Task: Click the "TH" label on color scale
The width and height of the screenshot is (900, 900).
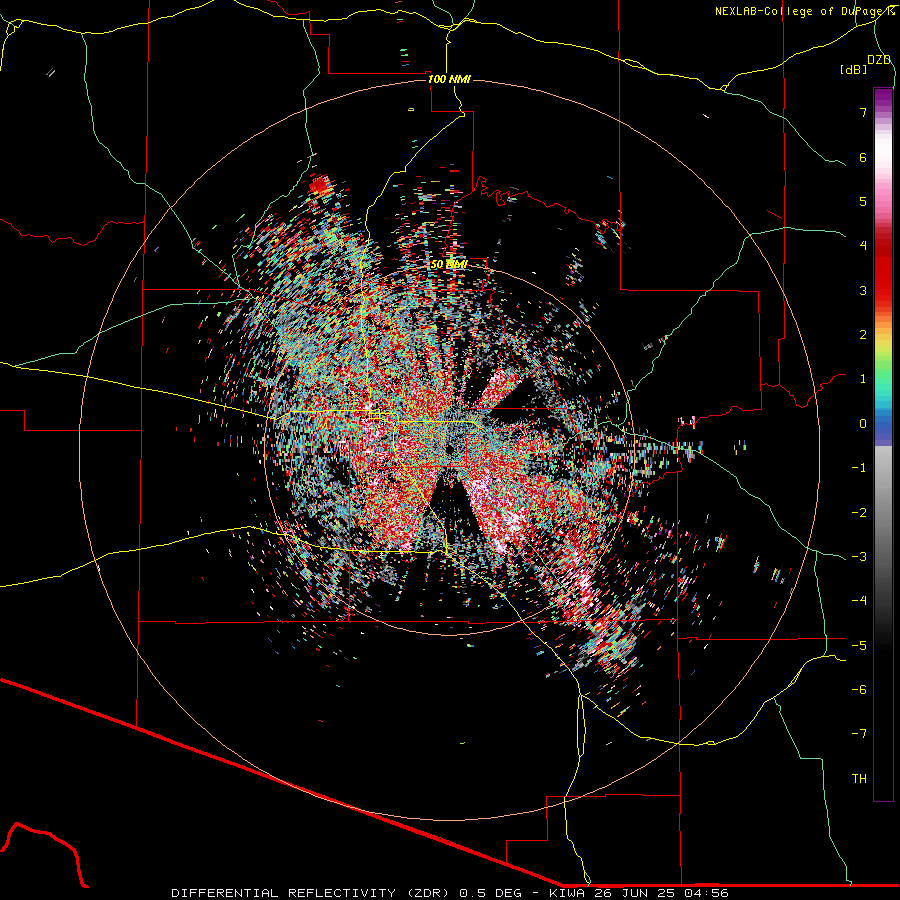Action: (859, 779)
